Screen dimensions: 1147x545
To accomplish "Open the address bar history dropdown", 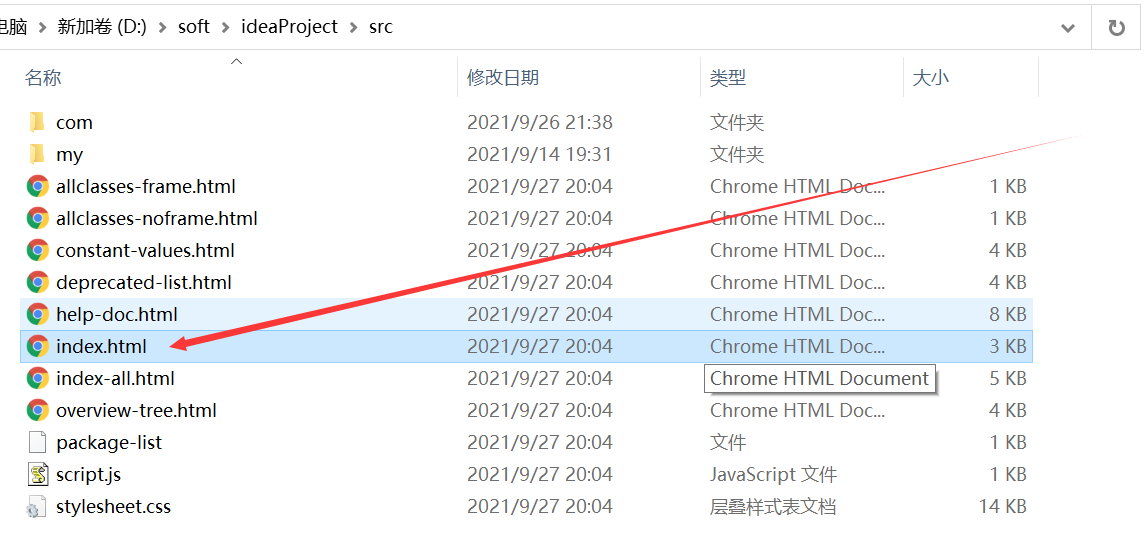I will coord(1068,27).
